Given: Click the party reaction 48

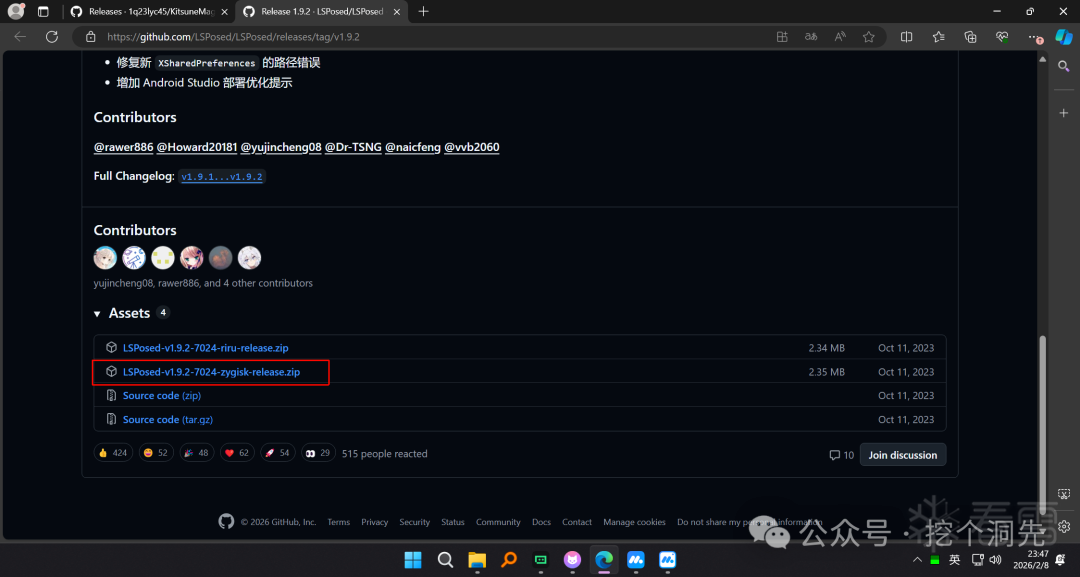Looking at the screenshot, I should click(x=196, y=453).
